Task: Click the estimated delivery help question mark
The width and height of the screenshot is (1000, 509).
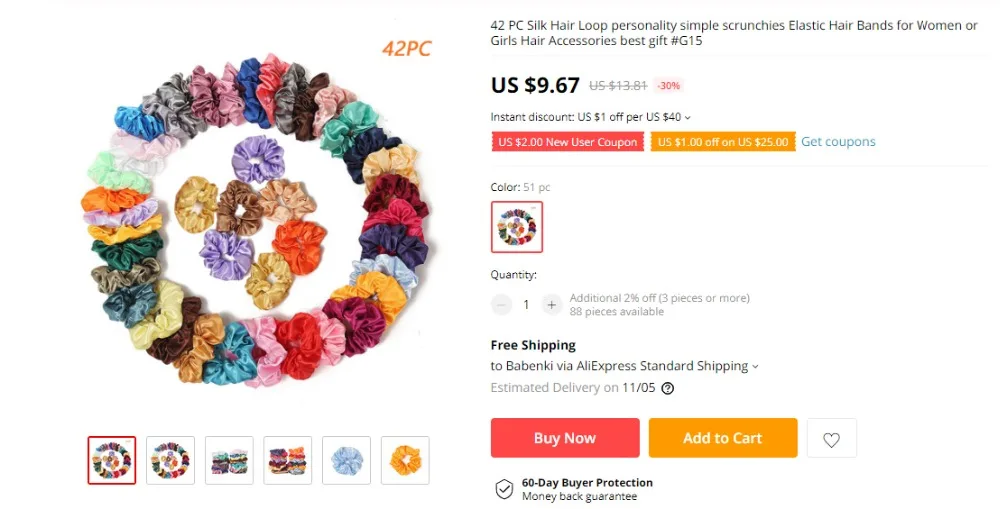Action: coord(667,388)
